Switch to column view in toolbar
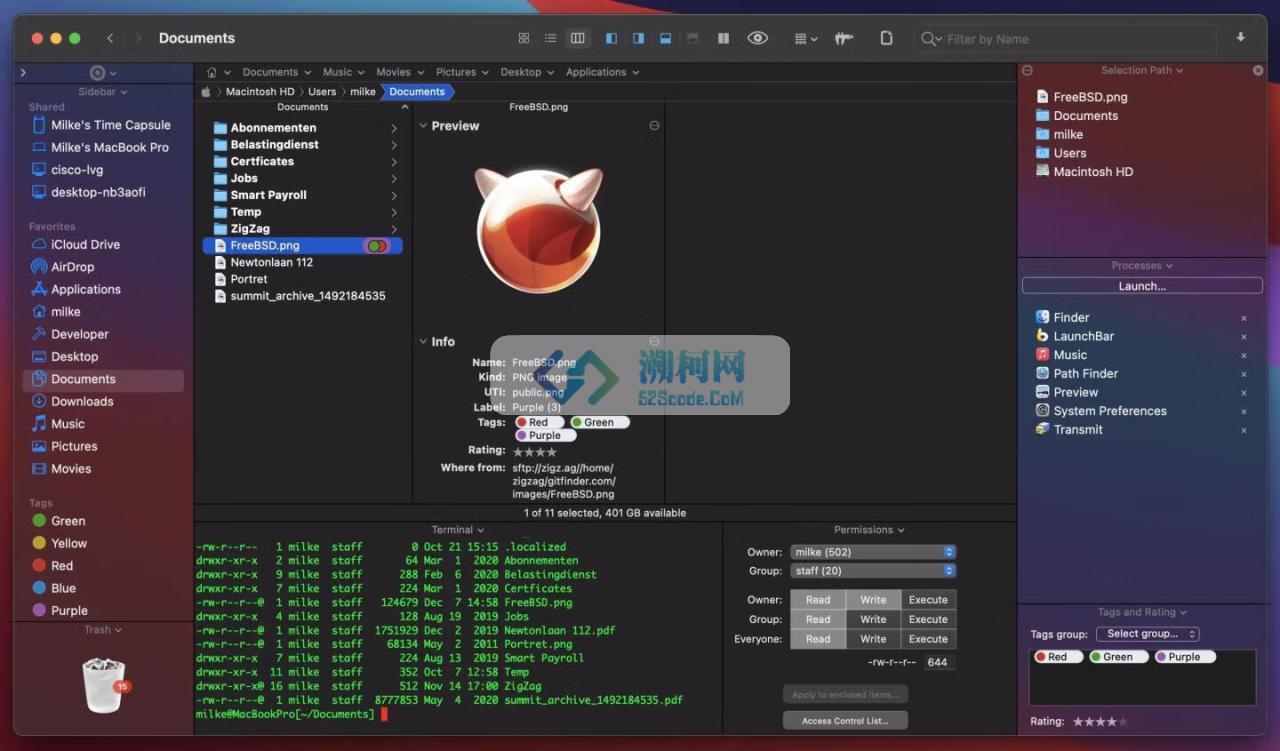The image size is (1280, 751). 577,38
